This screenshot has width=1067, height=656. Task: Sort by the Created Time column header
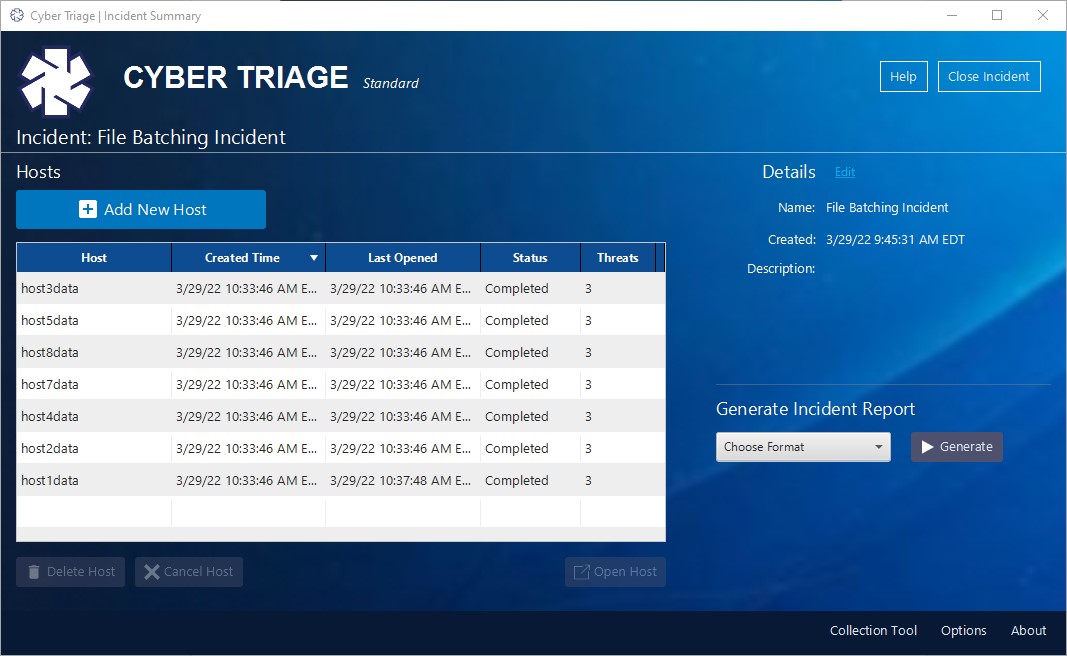tap(248, 258)
